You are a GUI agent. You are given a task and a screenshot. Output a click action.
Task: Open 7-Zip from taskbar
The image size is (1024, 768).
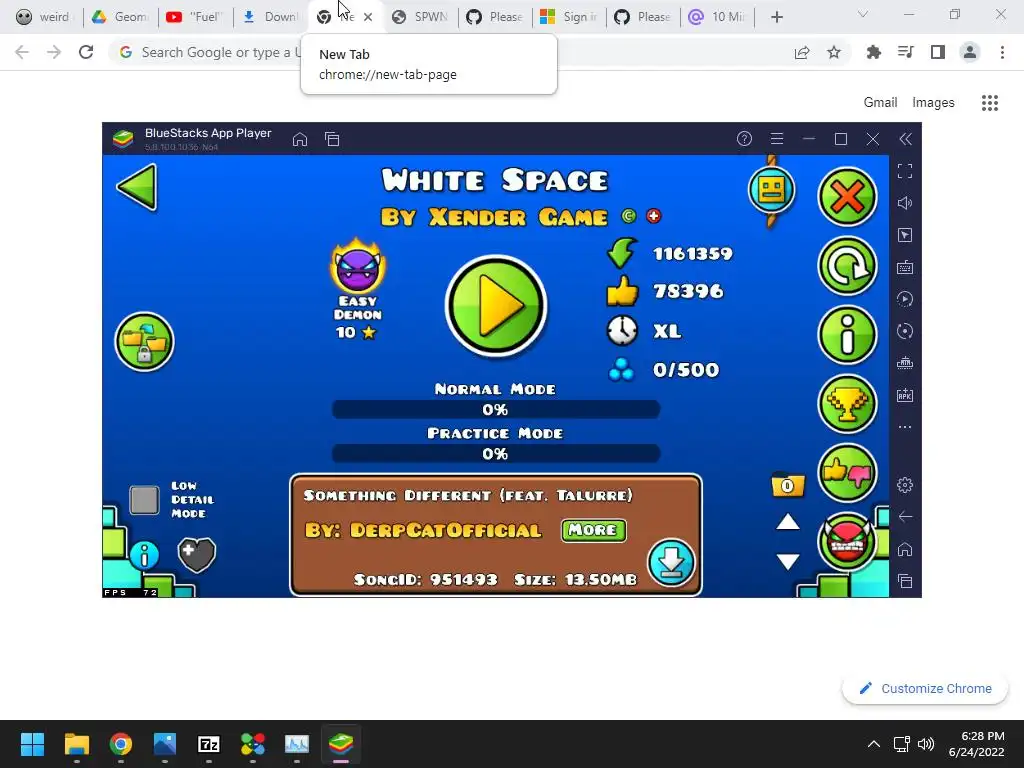(208, 743)
